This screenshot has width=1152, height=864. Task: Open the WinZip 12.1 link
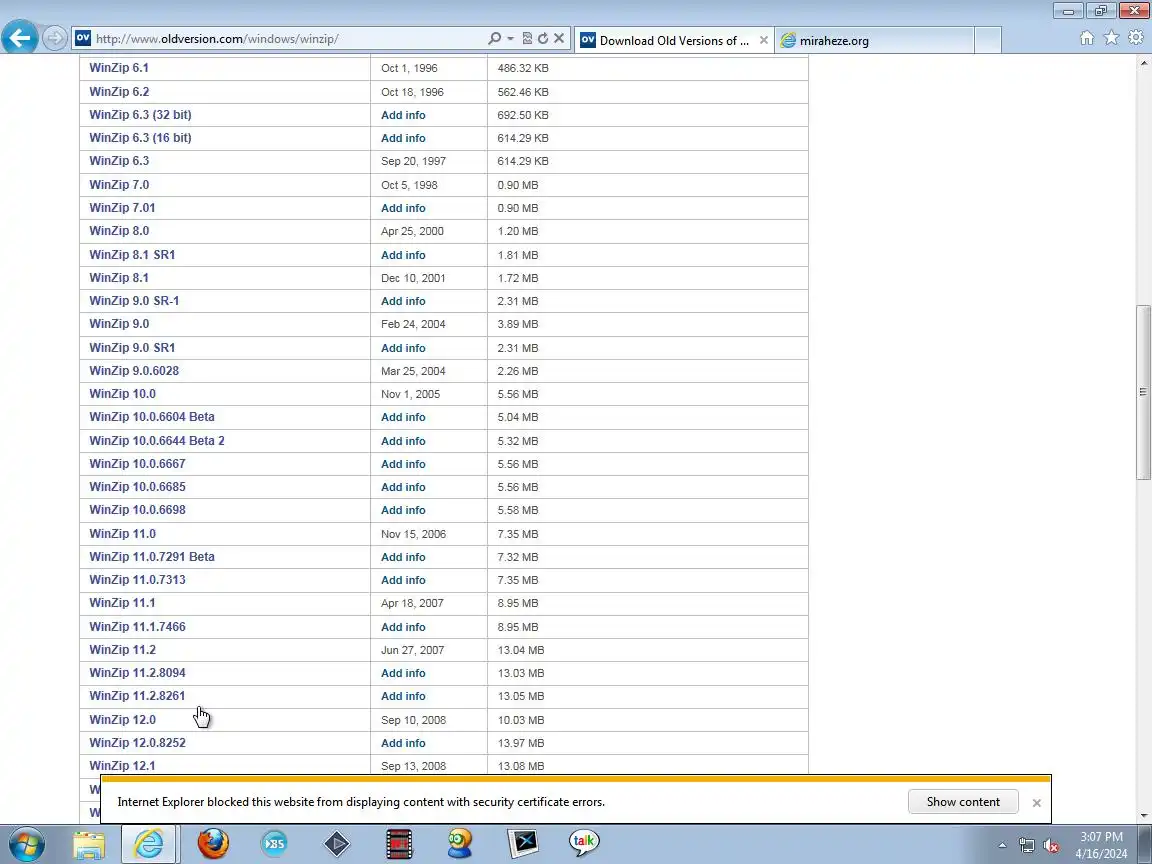pyautogui.click(x=122, y=766)
